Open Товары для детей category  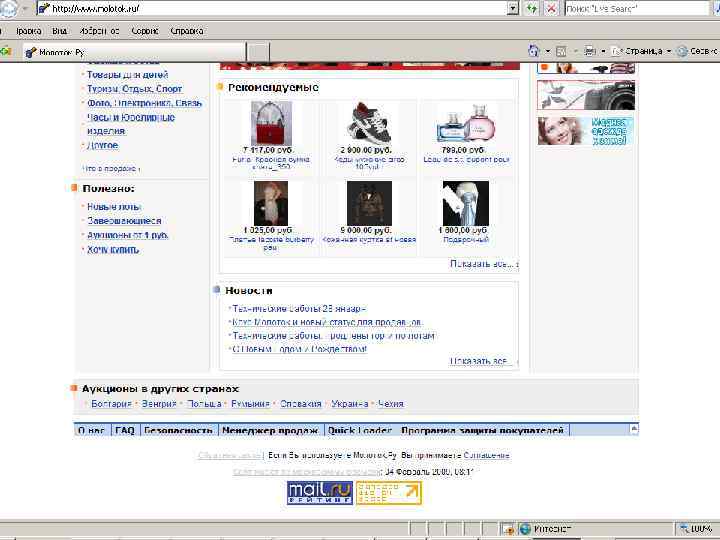click(x=128, y=74)
